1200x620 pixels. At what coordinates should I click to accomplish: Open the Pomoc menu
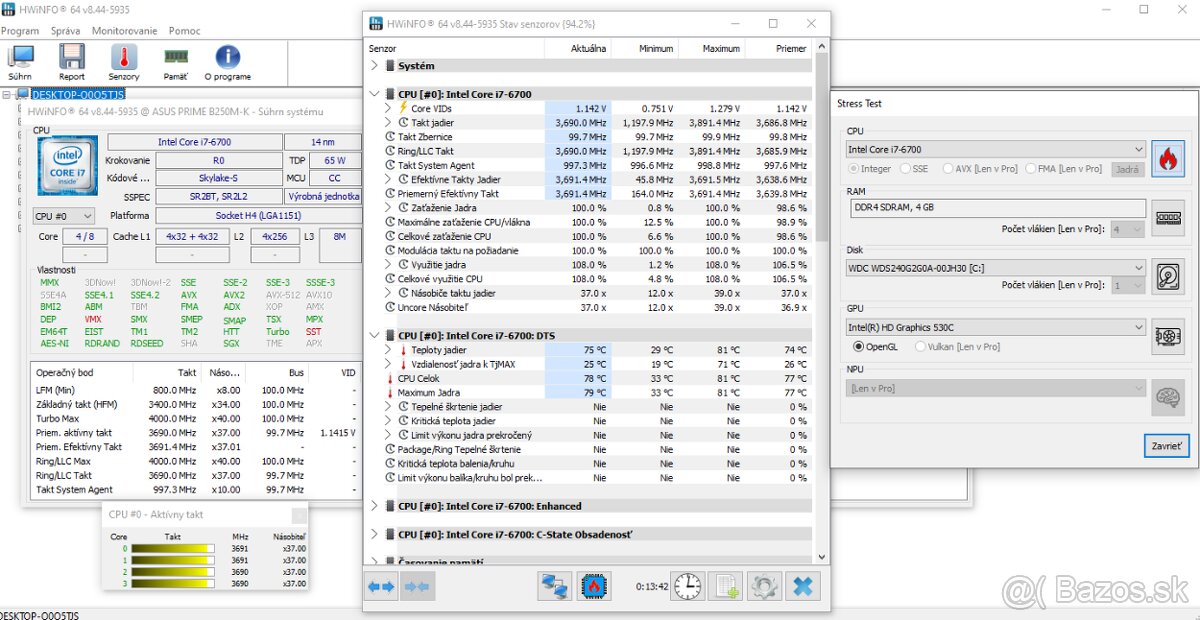[185, 31]
